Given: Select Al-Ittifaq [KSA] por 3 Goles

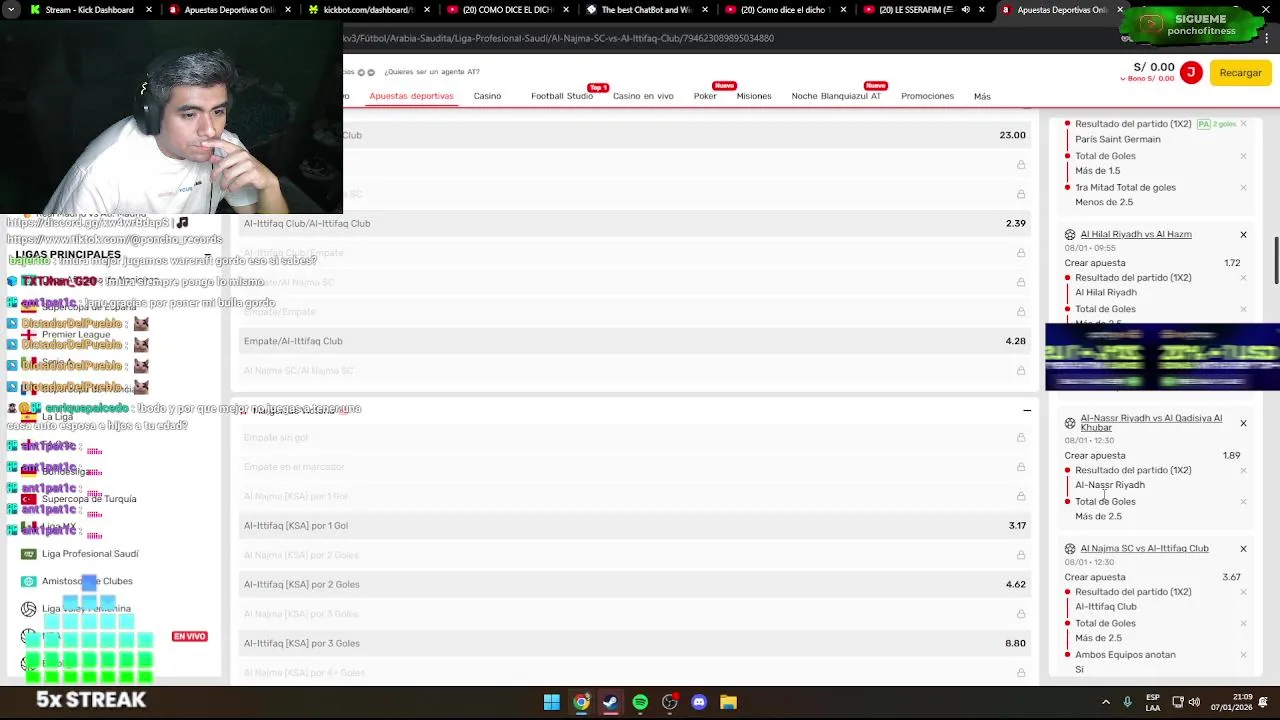Looking at the screenshot, I should (x=634, y=643).
